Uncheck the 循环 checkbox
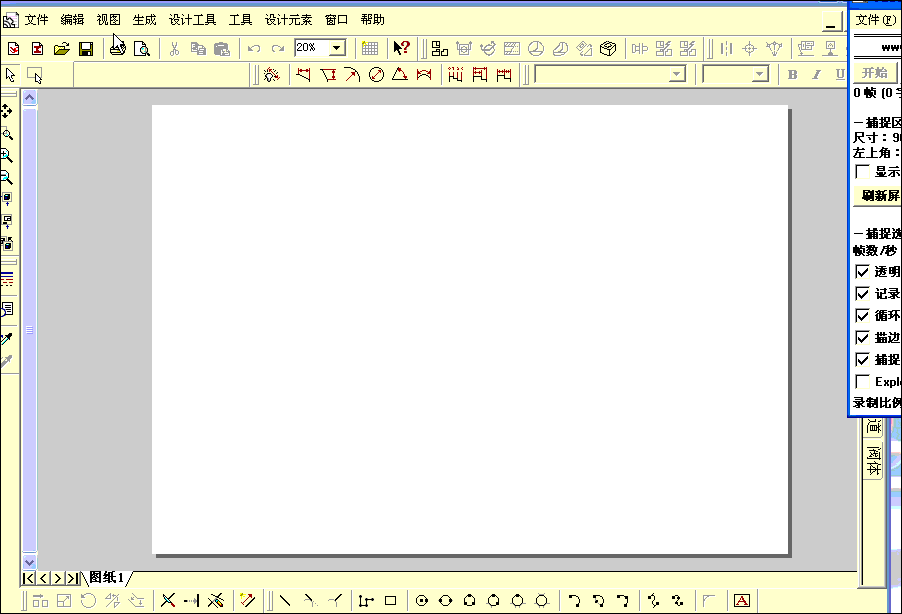The width and height of the screenshot is (902, 614). point(862,315)
